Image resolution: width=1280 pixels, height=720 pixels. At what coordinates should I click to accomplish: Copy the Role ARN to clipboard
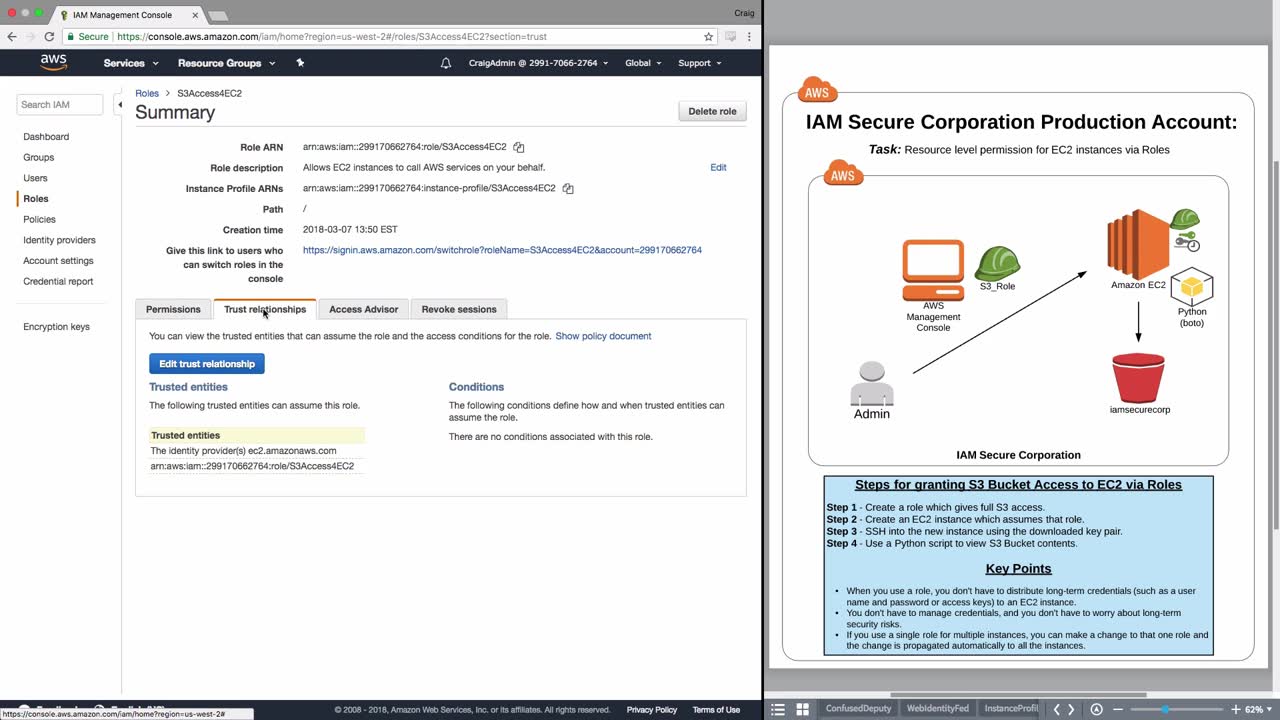(x=519, y=147)
